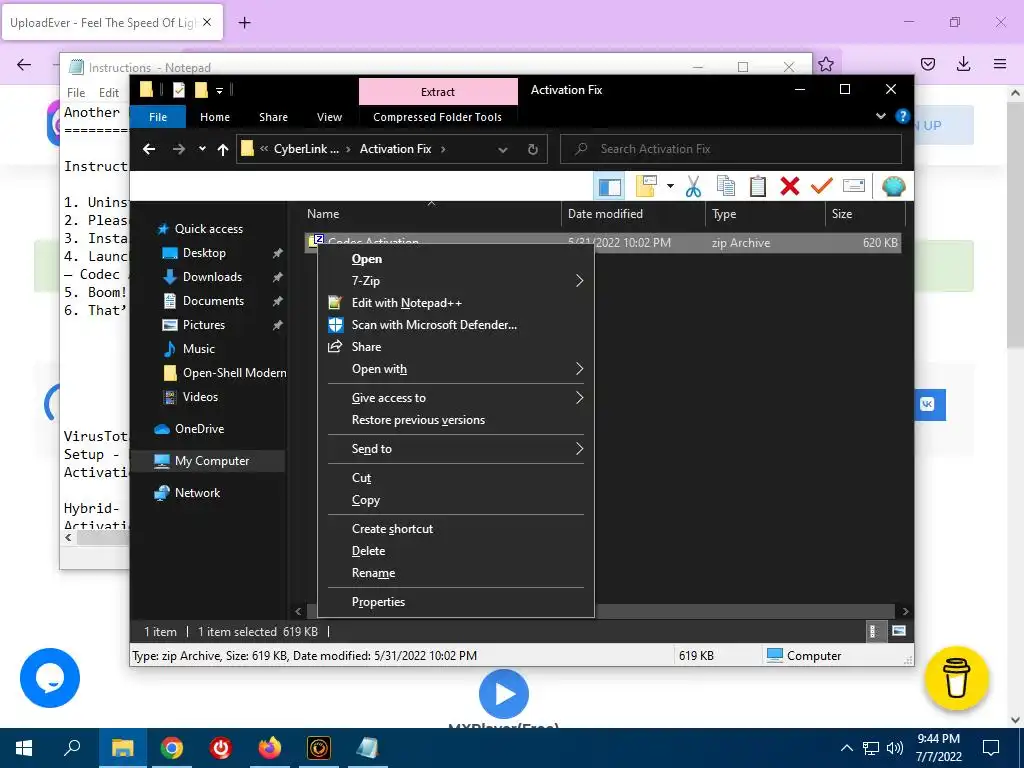Screen dimensions: 1024x768
Task: Click the orange checkmark Properties icon
Action: point(822,187)
